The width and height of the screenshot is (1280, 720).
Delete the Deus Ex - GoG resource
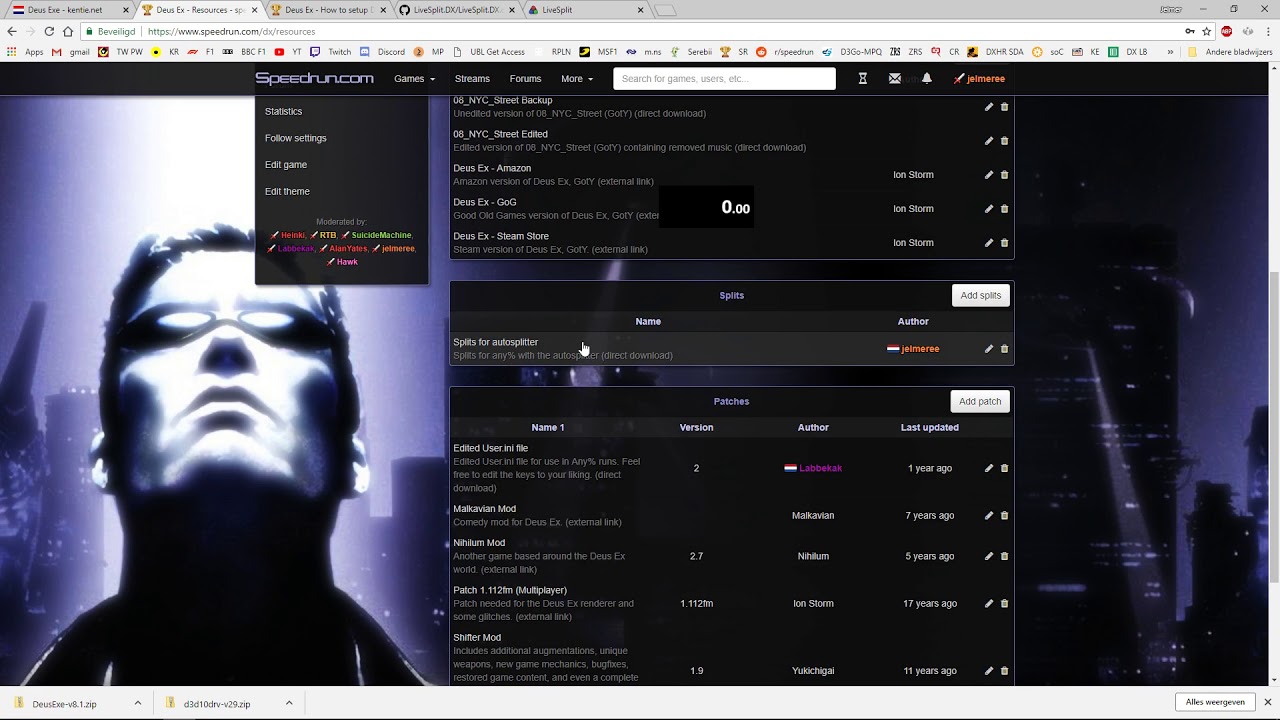click(x=1005, y=209)
